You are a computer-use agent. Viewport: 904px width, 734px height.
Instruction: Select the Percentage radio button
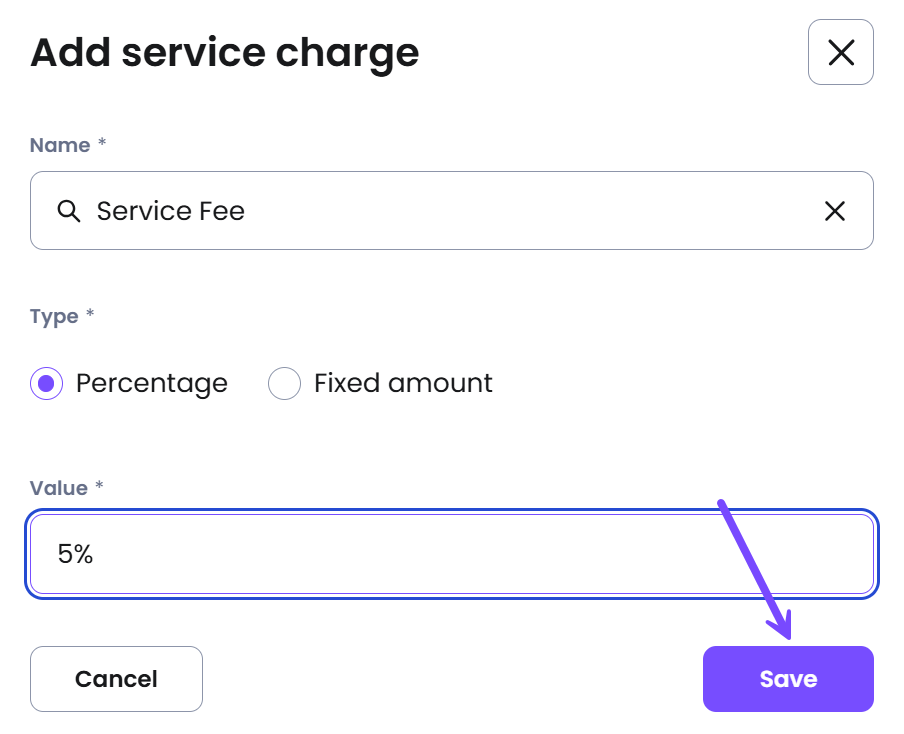point(46,383)
